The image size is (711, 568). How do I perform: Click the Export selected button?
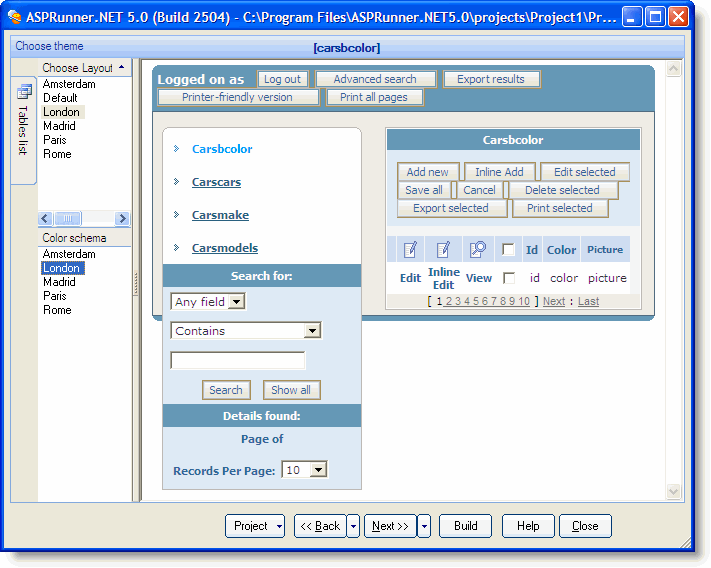point(451,208)
